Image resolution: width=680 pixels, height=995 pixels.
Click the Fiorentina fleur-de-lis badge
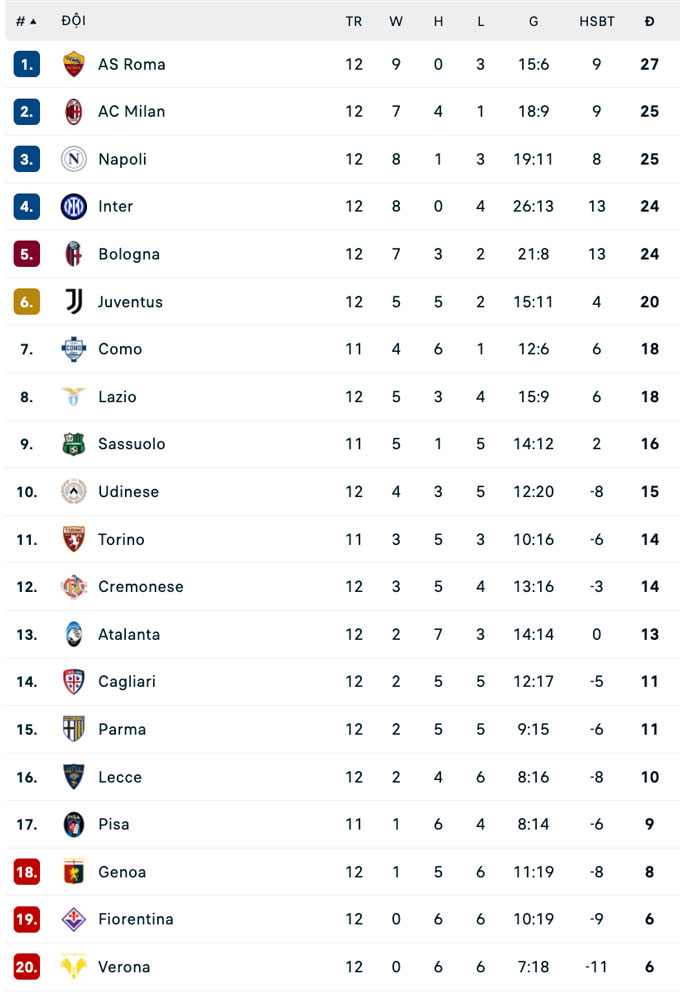[74, 919]
